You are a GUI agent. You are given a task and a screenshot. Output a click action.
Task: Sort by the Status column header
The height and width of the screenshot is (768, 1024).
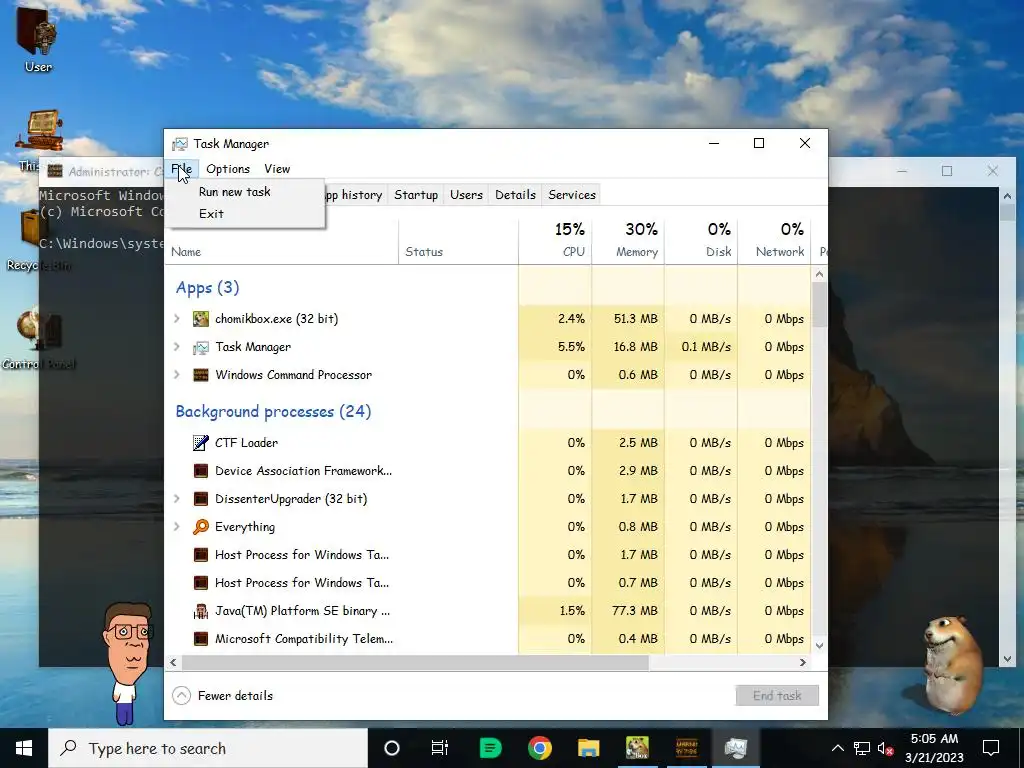pos(458,242)
